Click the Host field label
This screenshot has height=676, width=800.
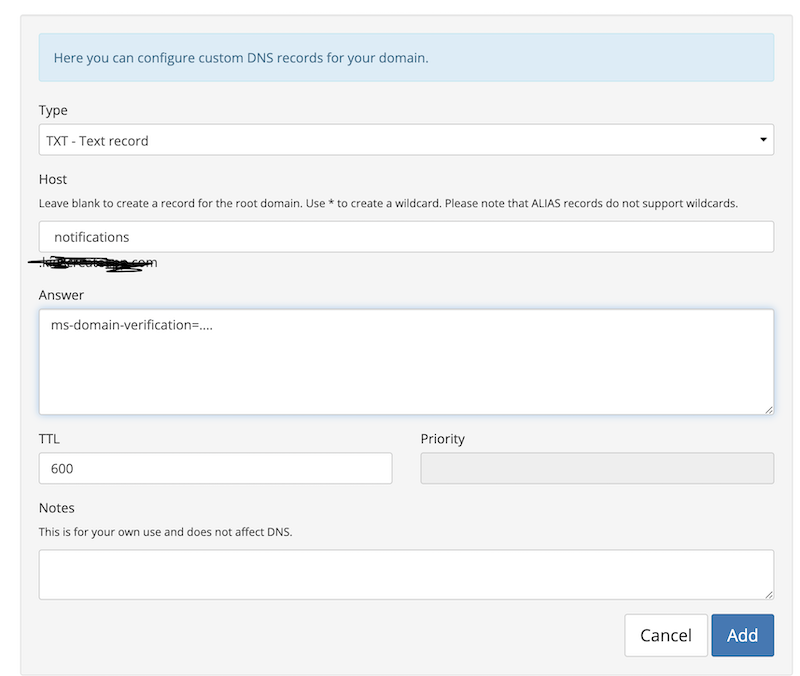[53, 179]
